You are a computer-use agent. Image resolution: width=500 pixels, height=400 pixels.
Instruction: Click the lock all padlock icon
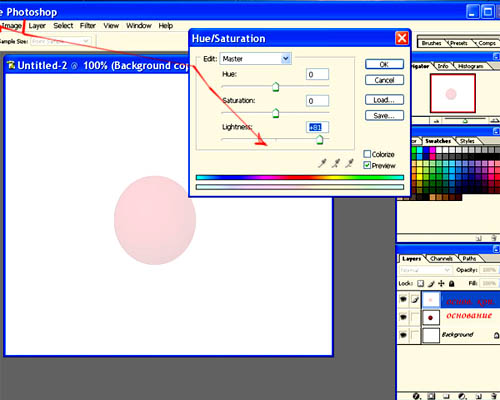[452, 283]
